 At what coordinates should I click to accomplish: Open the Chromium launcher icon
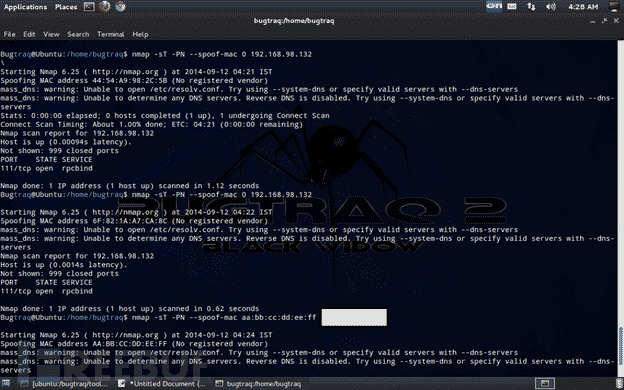click(x=120, y=6)
